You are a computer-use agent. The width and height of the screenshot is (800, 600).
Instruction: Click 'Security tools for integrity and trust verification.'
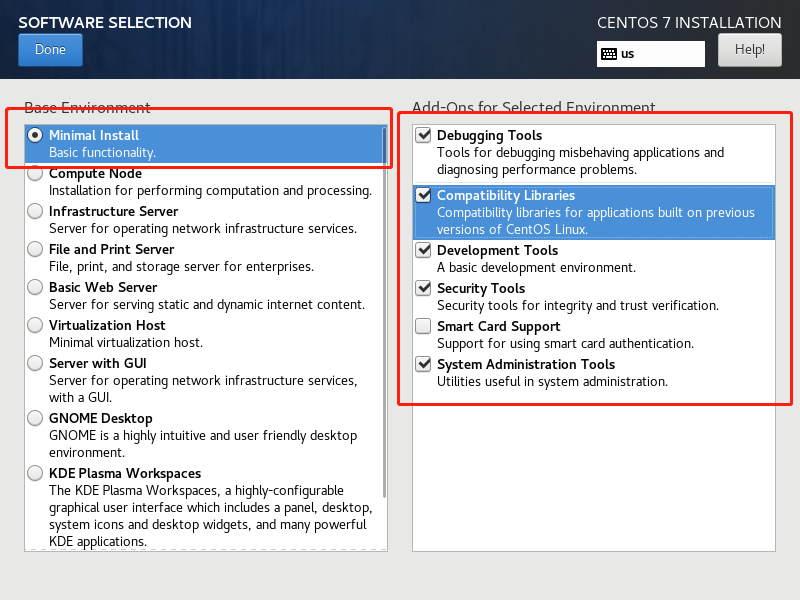578,306
